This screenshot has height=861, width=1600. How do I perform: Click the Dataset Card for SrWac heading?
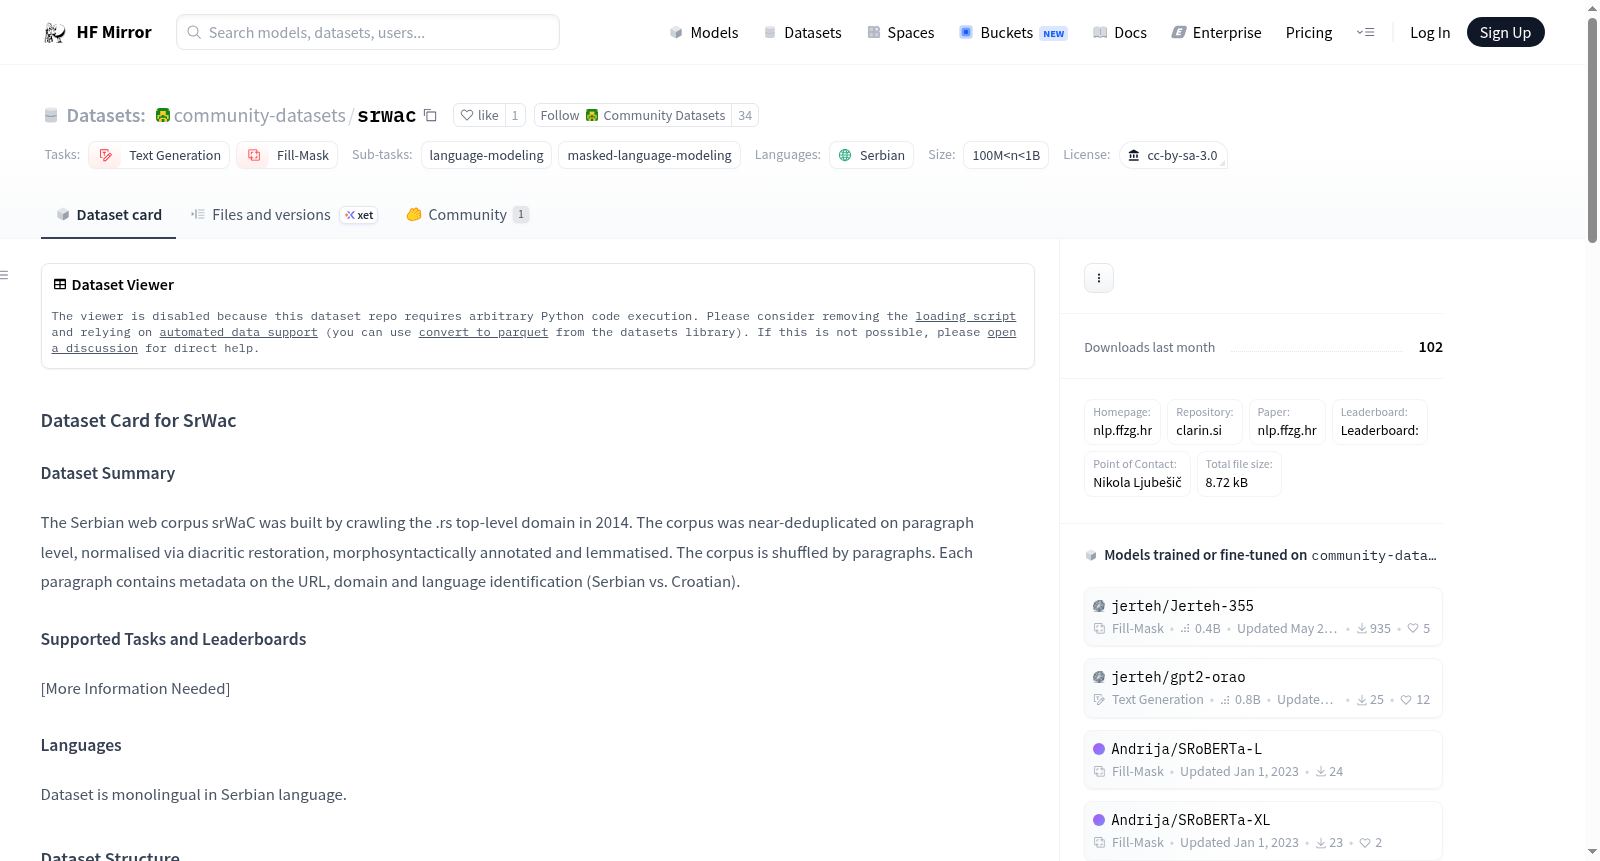[x=139, y=421]
